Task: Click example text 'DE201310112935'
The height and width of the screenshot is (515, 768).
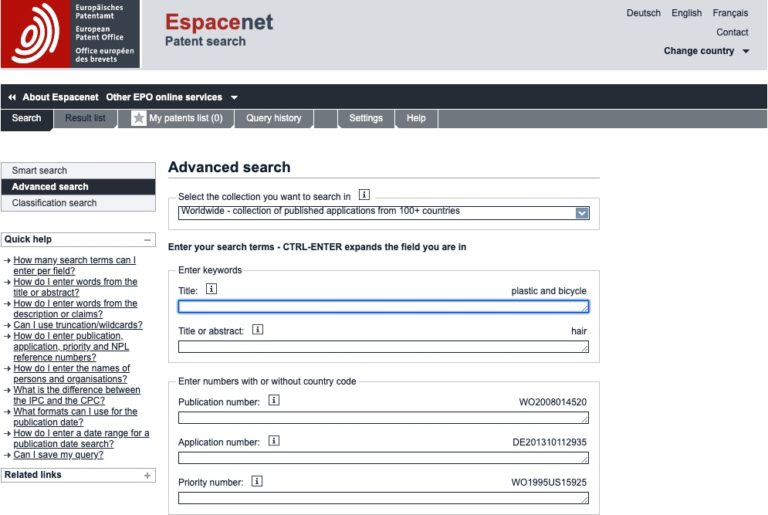Action: click(549, 442)
